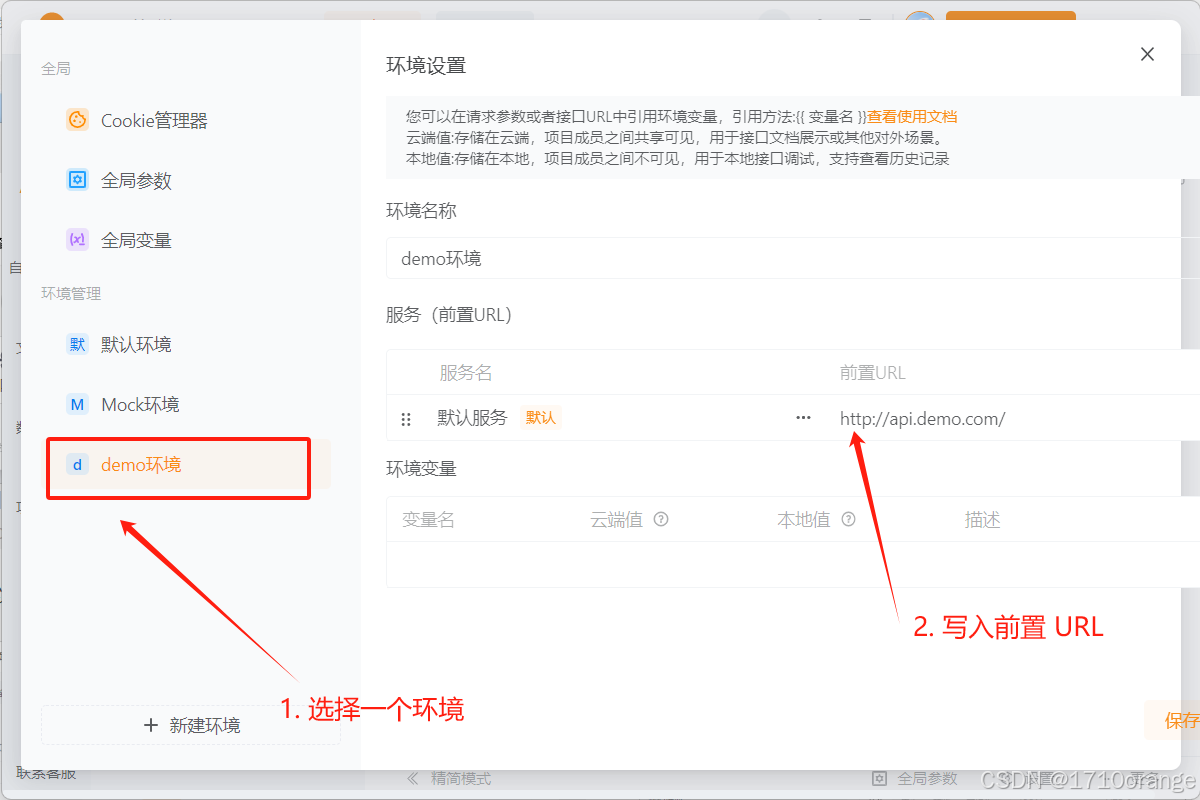Viewport: 1200px width, 800px height.
Task: Click the d icon beside demo环境
Action: point(77,464)
